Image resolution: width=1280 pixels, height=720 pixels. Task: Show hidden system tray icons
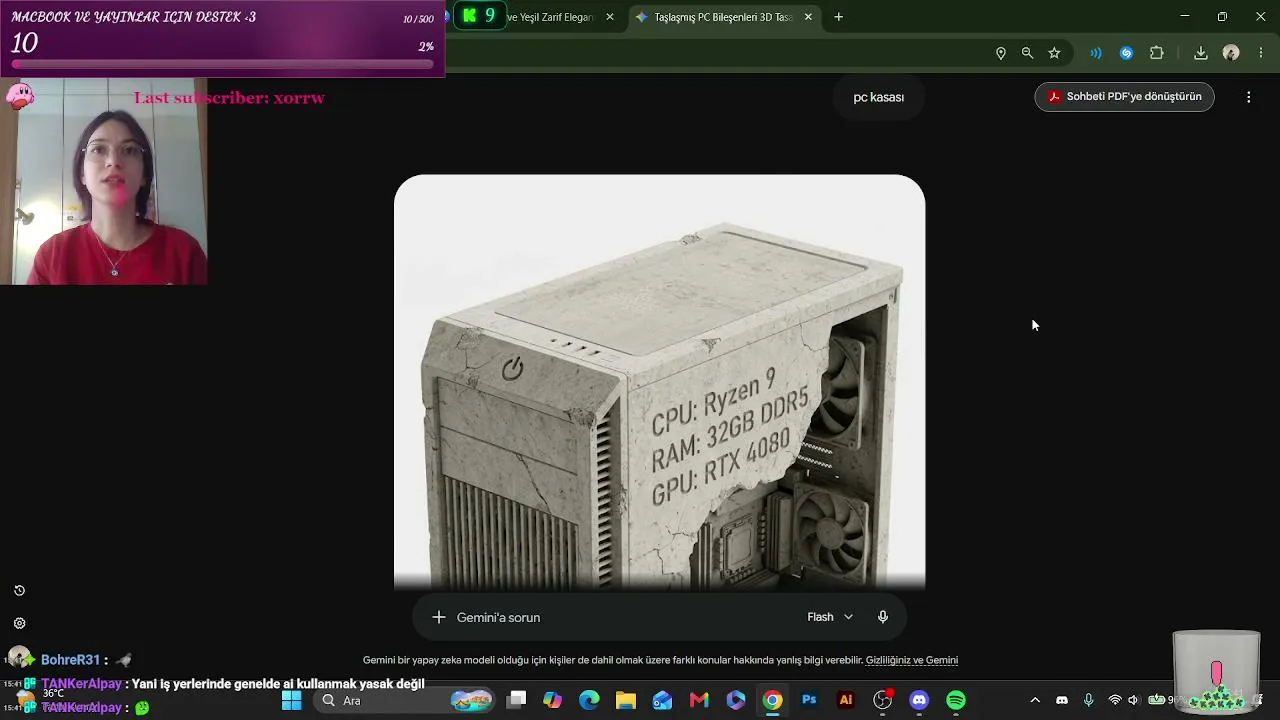pyautogui.click(x=1035, y=700)
